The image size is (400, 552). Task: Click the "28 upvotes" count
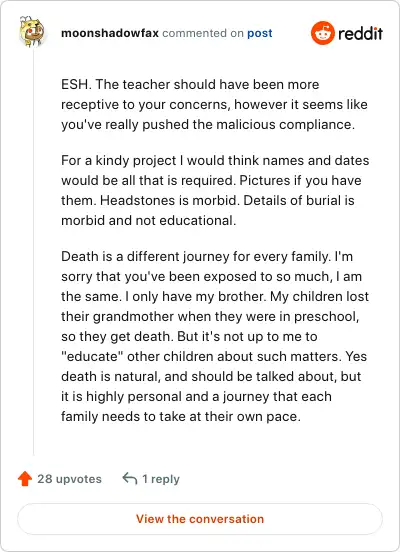69,479
